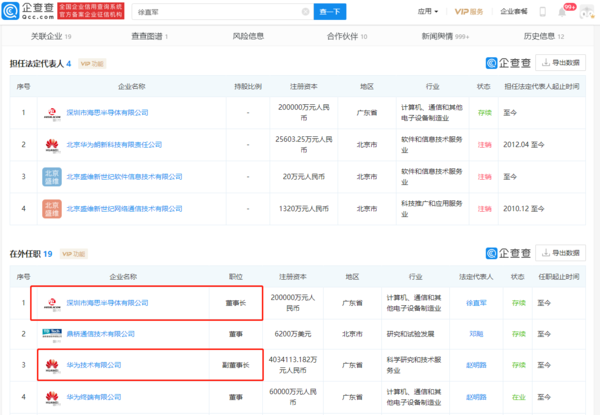Click the HiSilicon logo in the 在外任职 table

[x=52, y=303]
